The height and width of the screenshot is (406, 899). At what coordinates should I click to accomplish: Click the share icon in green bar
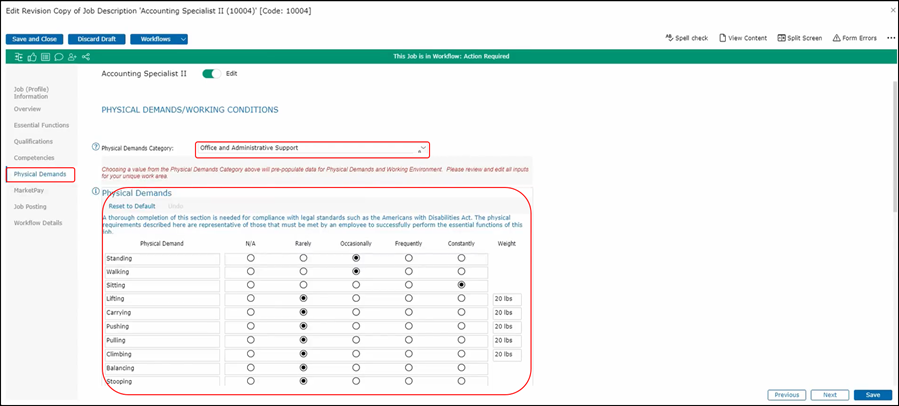(x=85, y=56)
